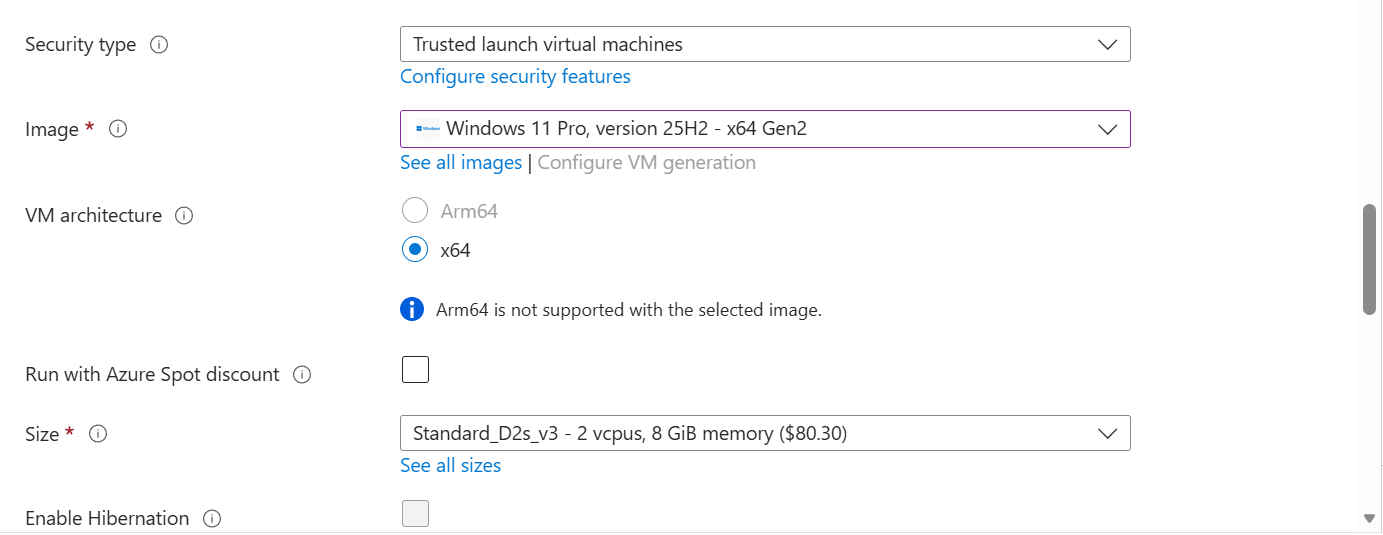Click info icon next to Security type
This screenshot has height=535, width=1383.
point(158,45)
